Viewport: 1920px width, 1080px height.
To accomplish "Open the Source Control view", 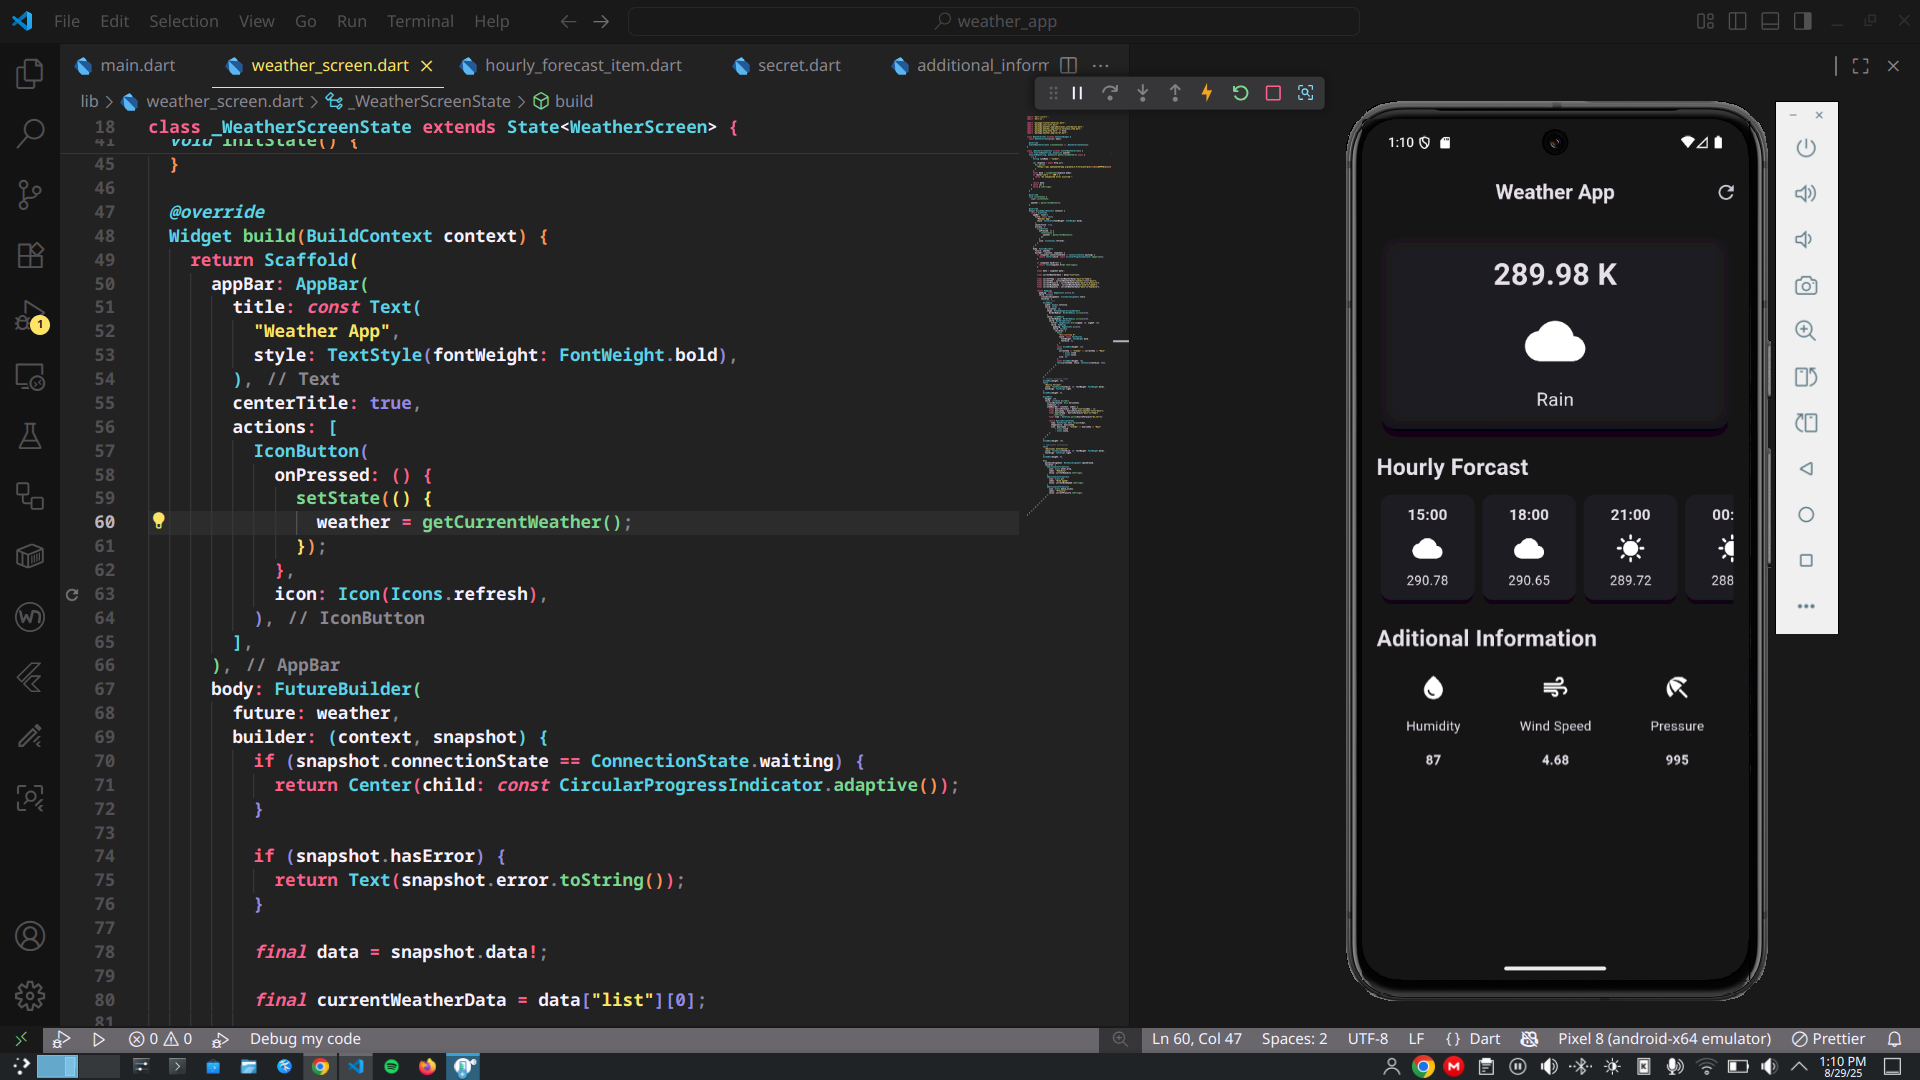I will 30,194.
